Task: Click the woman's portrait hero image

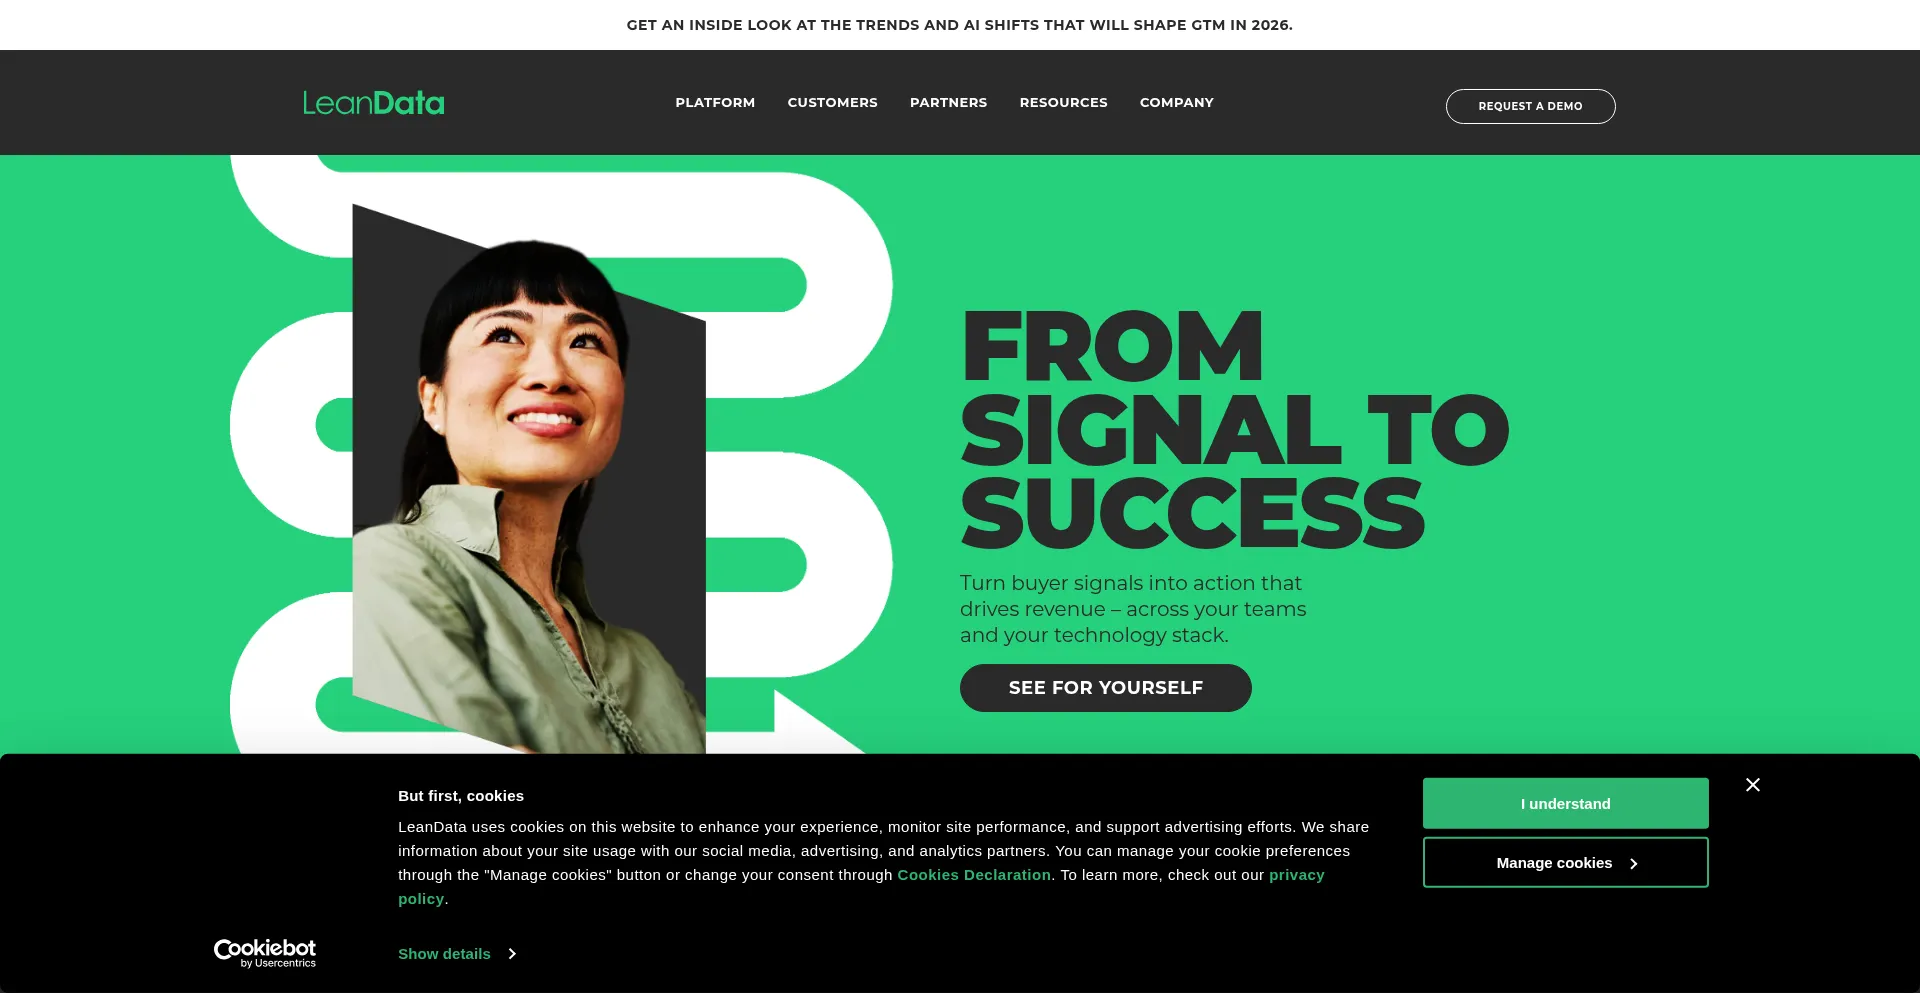Action: tap(529, 480)
